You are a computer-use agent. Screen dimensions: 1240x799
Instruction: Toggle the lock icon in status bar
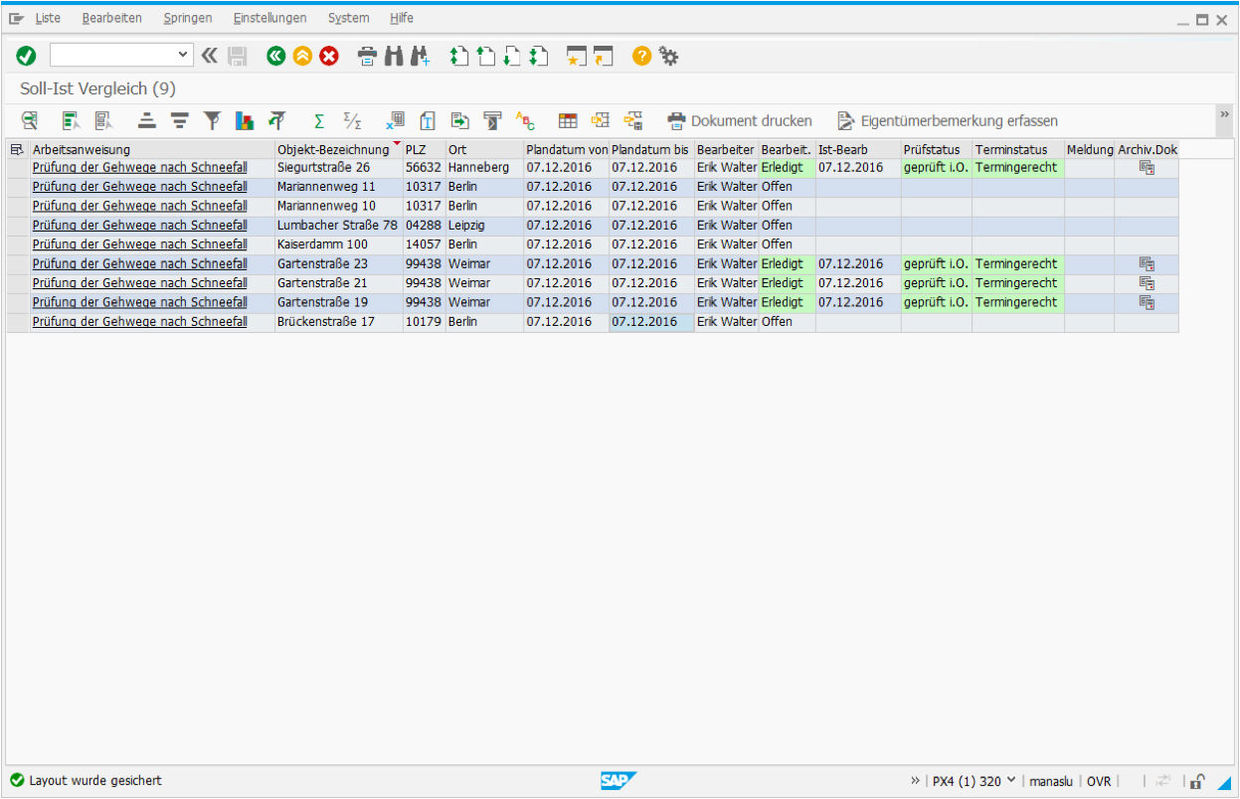pos(1197,781)
